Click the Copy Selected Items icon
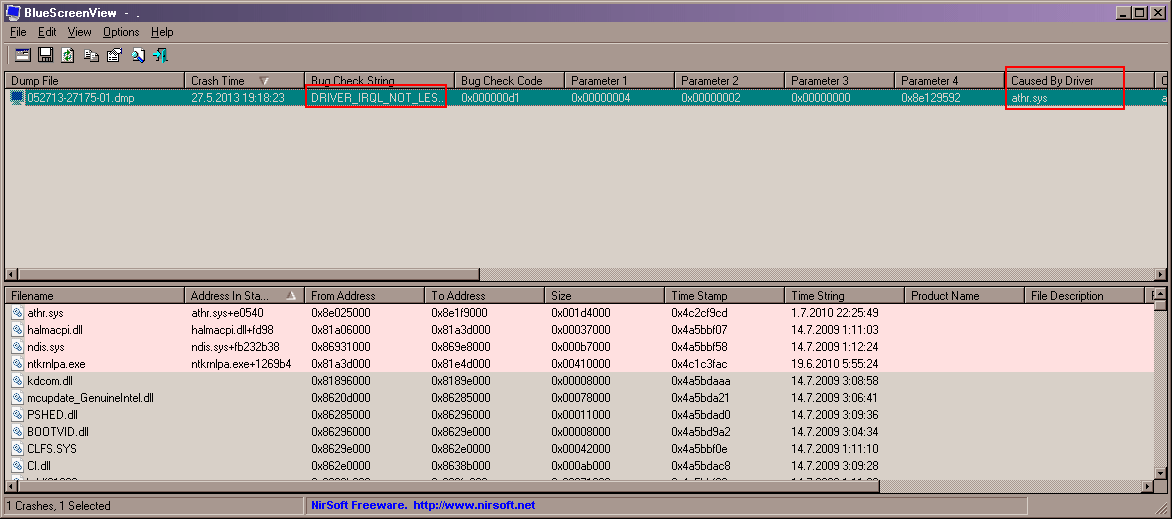 click(91, 55)
